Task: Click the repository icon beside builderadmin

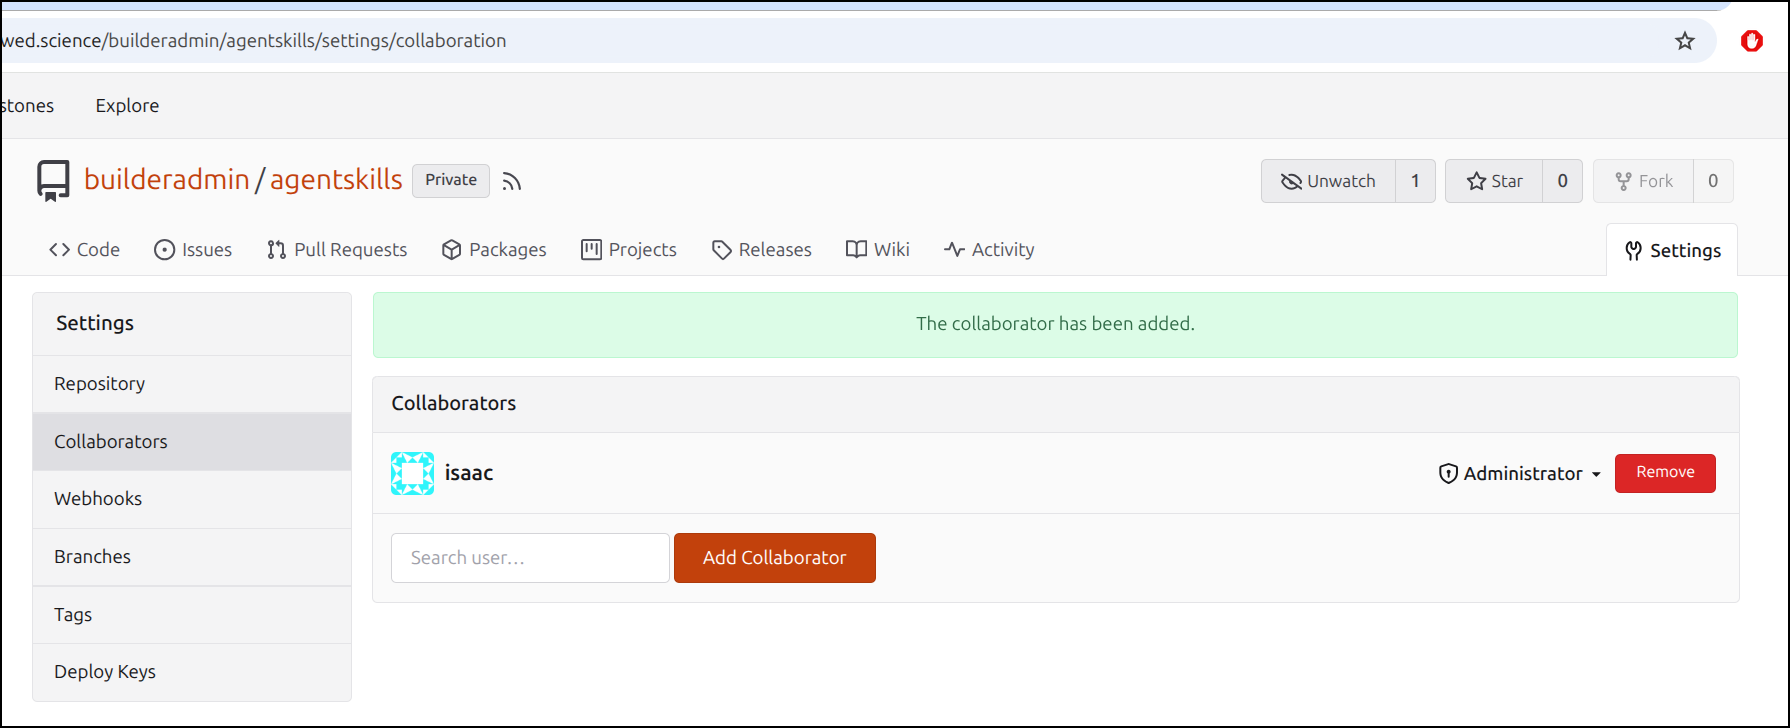Action: (x=54, y=181)
